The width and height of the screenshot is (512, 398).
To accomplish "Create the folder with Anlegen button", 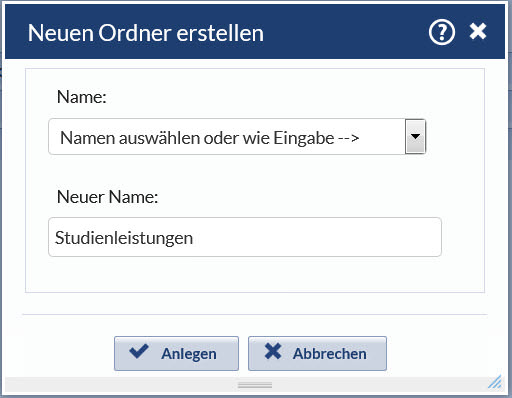I will (x=176, y=353).
